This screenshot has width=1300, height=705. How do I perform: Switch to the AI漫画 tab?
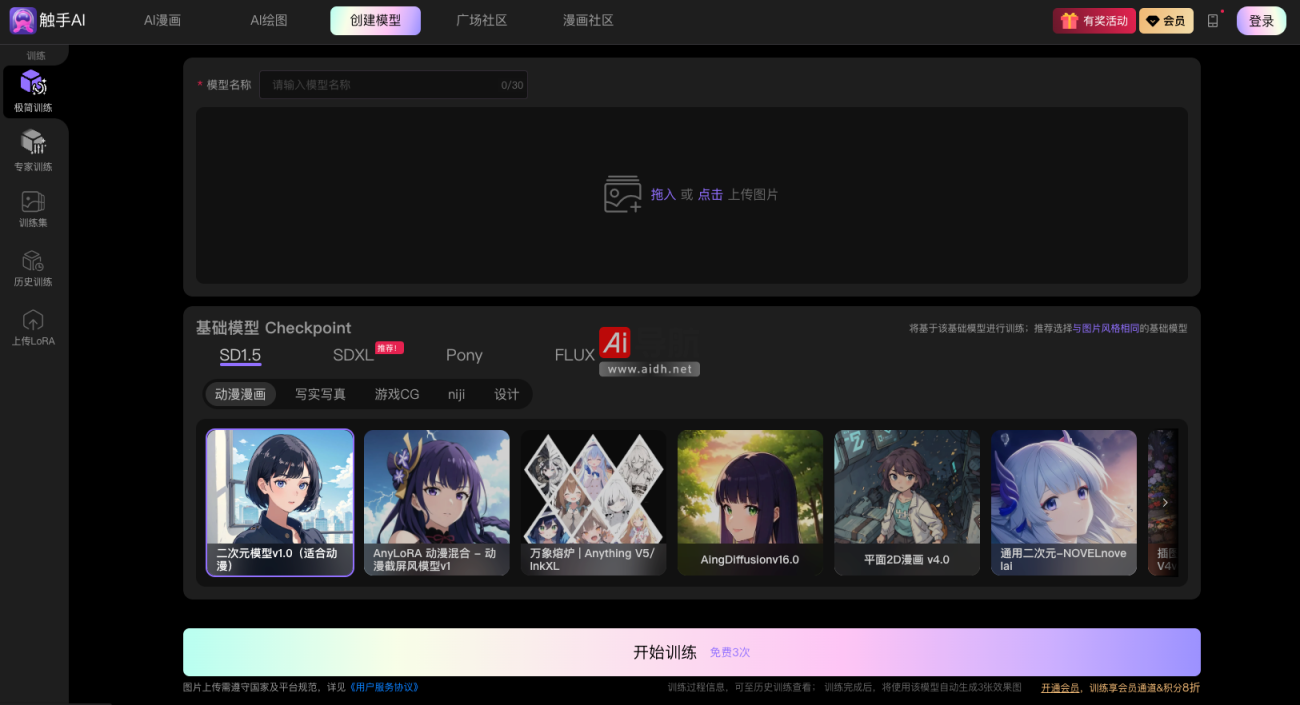(161, 20)
